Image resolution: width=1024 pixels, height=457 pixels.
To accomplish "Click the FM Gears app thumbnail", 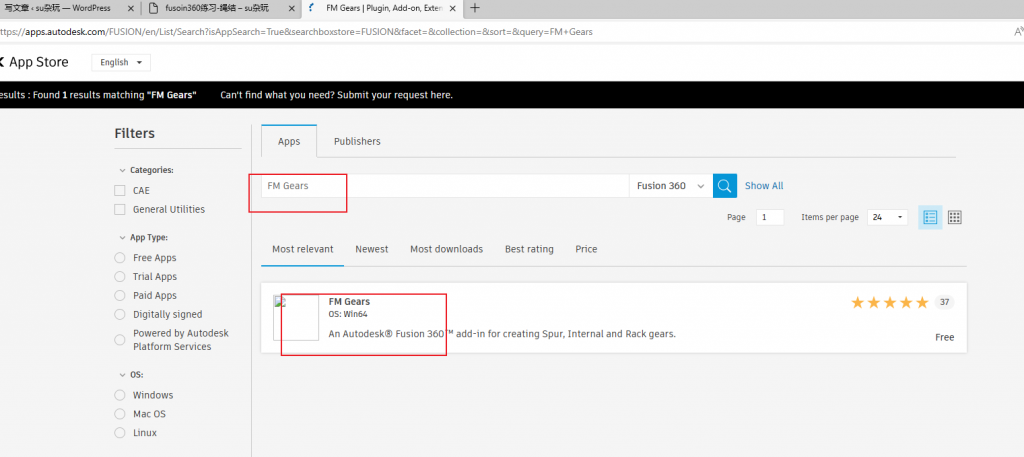I will point(296,318).
